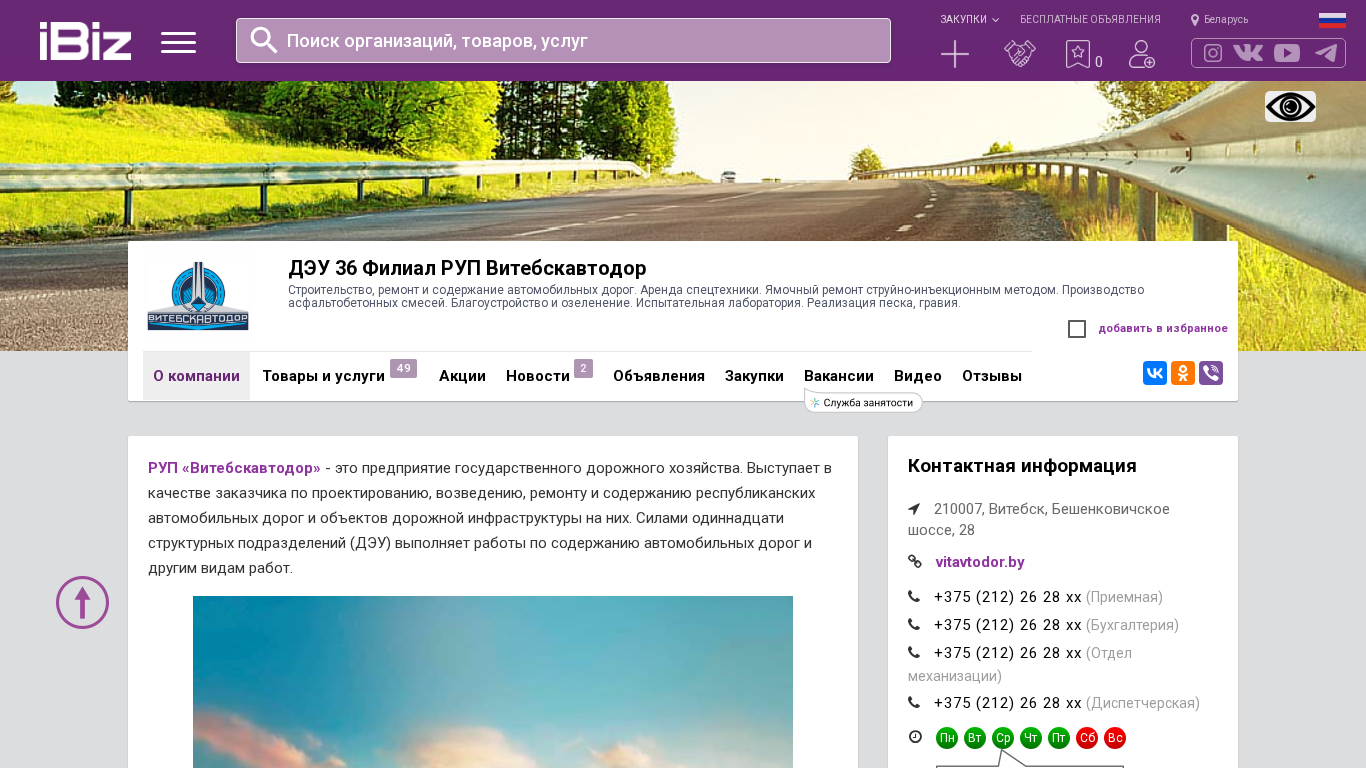Click the company address text
Viewport: 1366px width, 768px height.
click(1039, 519)
